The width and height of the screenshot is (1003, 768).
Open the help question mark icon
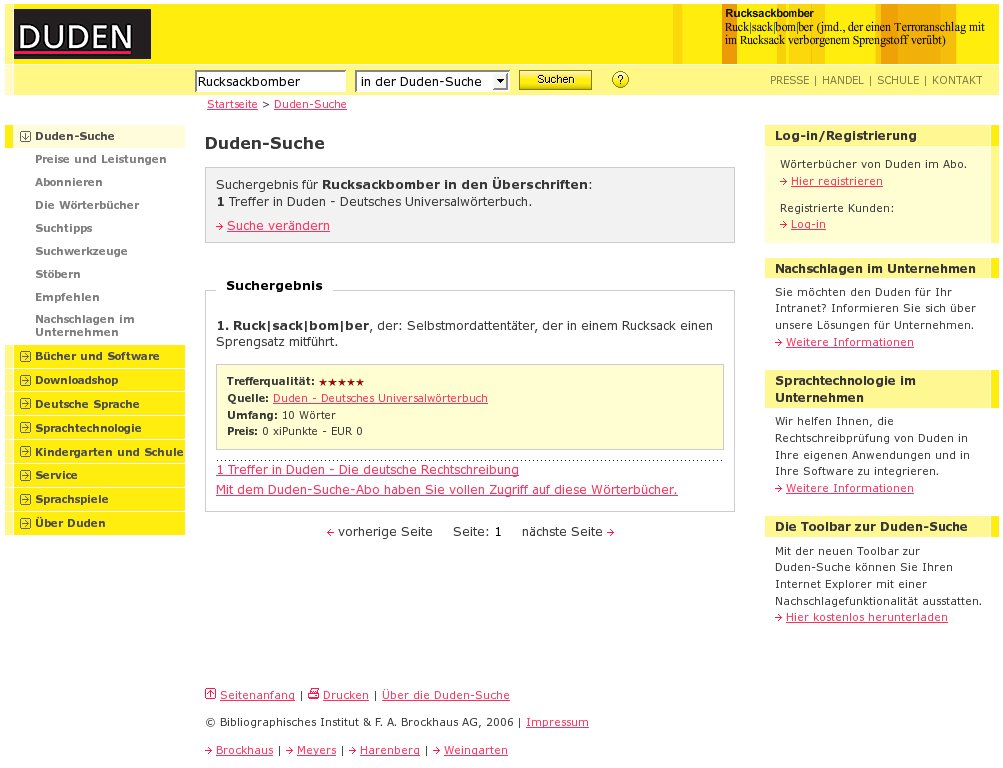[620, 80]
